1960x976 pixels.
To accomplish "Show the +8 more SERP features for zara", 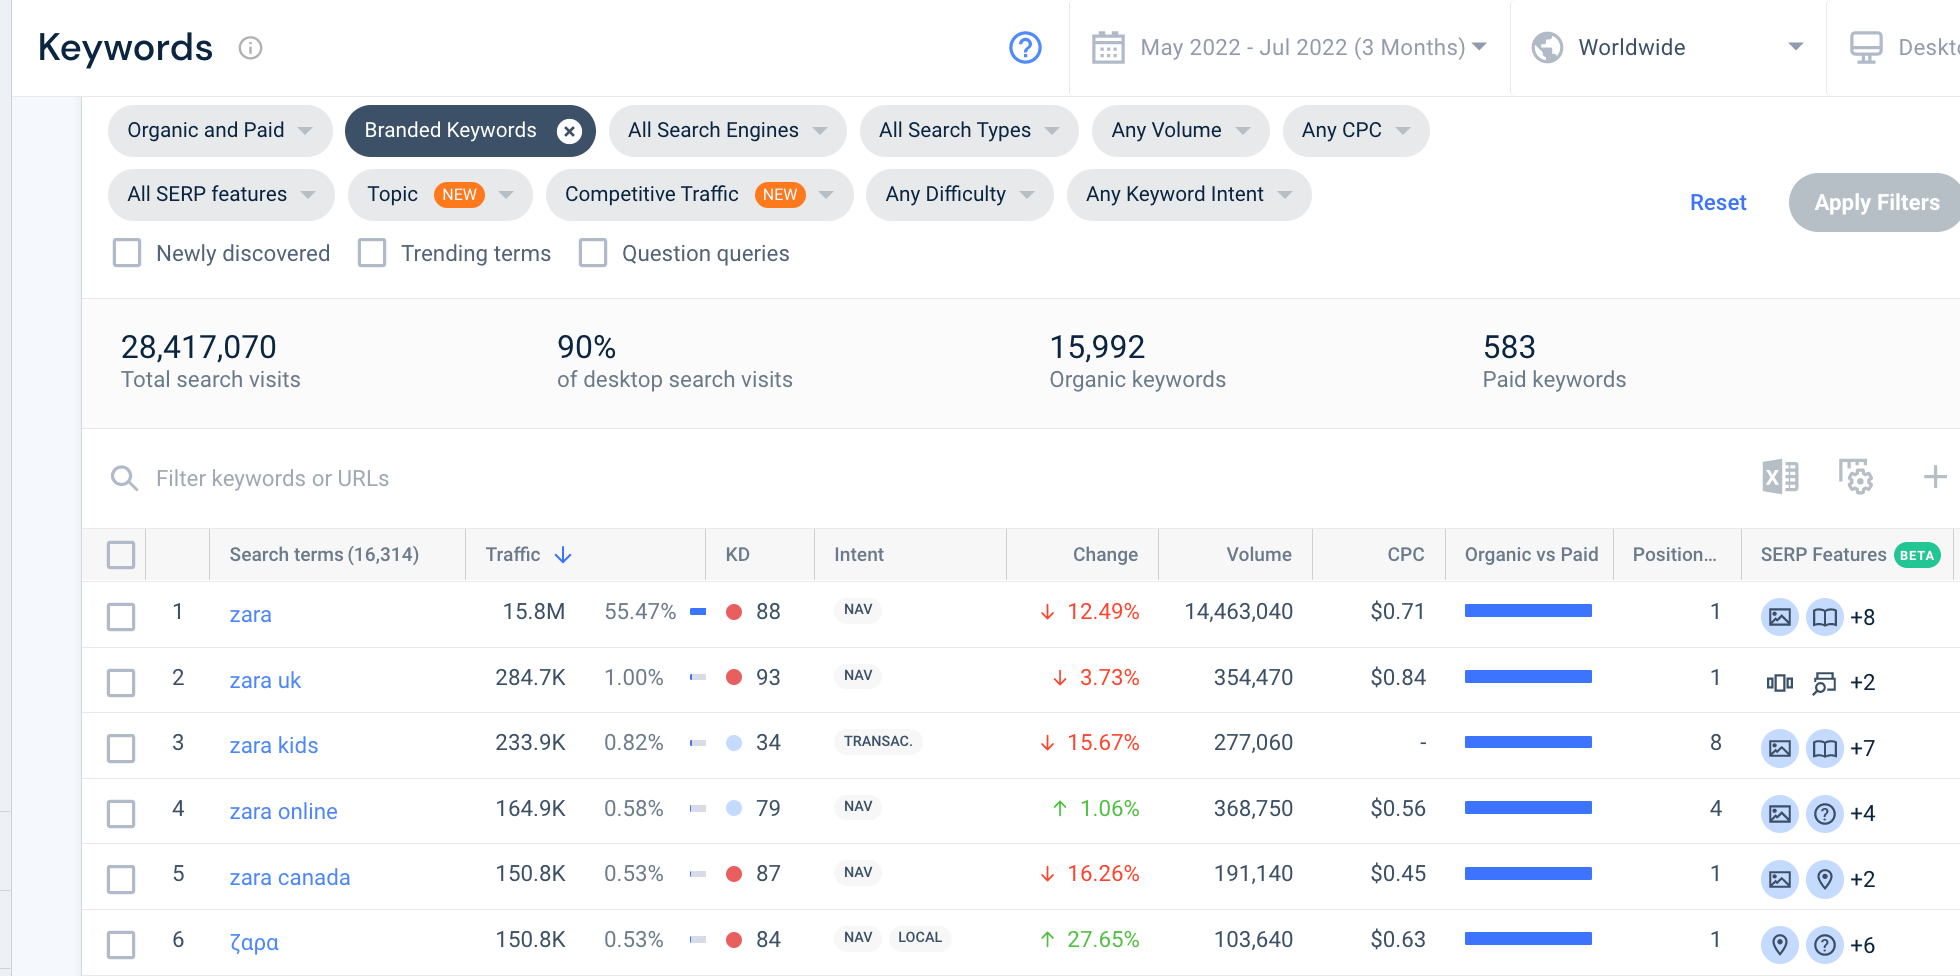I will click(x=1863, y=617).
